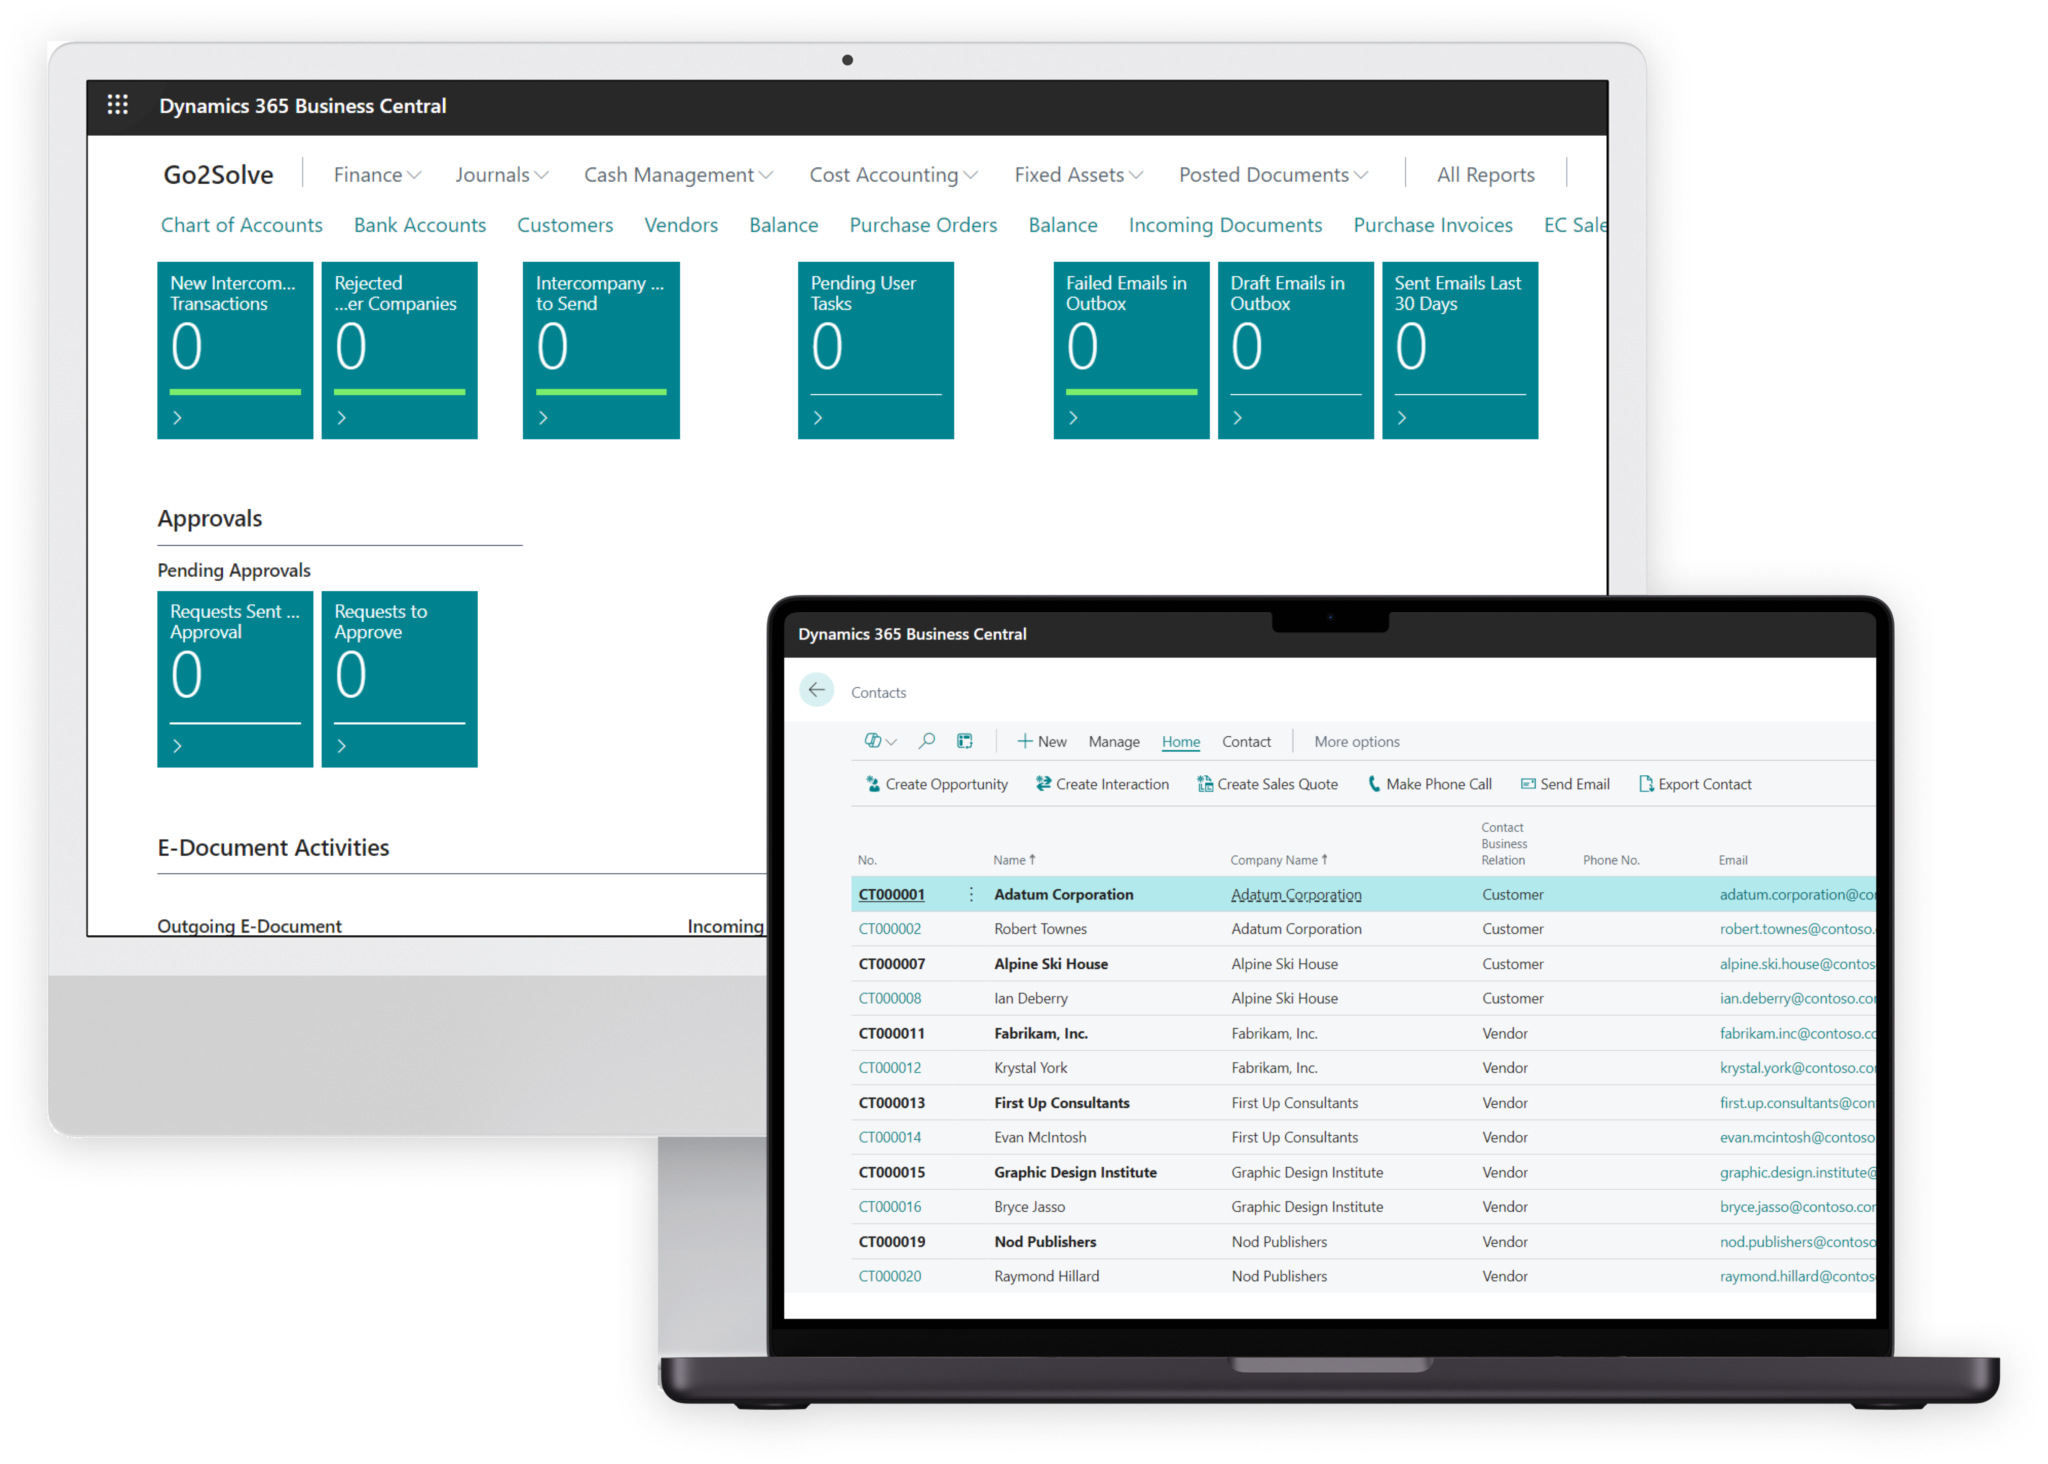Click Send Email action
Screen dimensions: 2048x1464
coord(1565,784)
